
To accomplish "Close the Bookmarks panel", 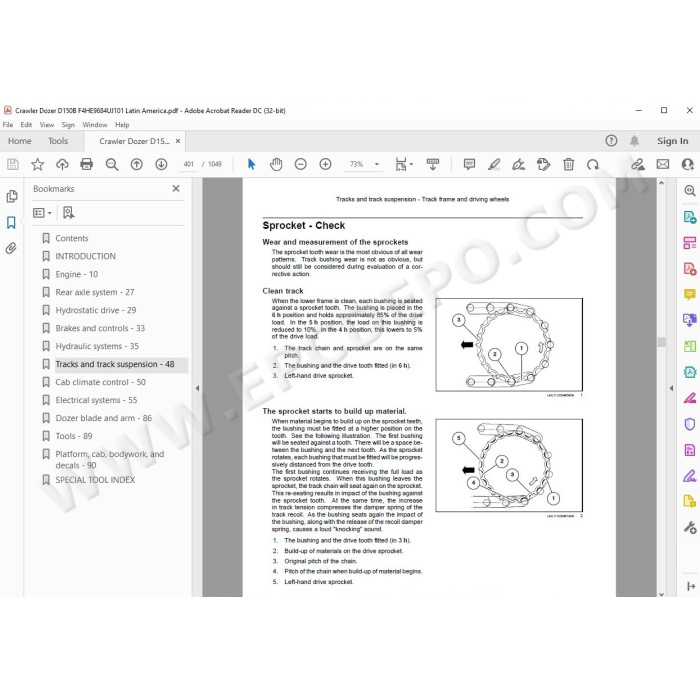I will pyautogui.click(x=176, y=188).
